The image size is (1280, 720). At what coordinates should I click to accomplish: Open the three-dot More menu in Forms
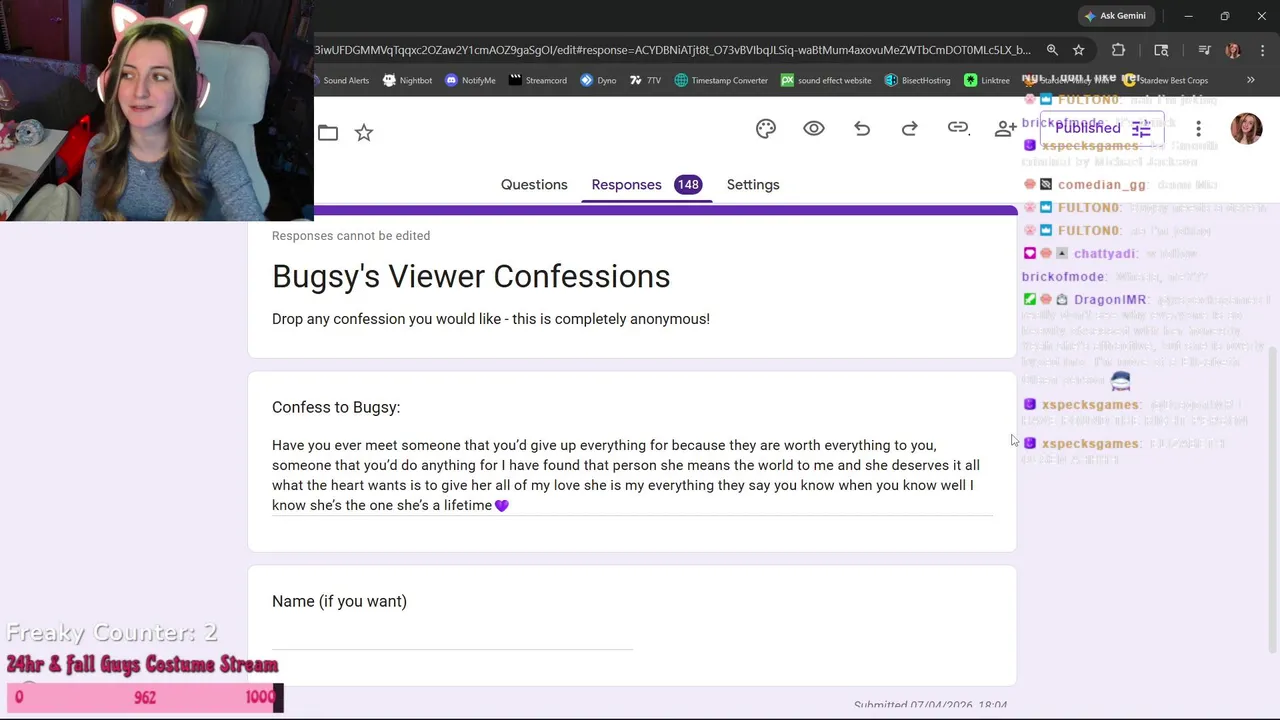coord(1198,129)
